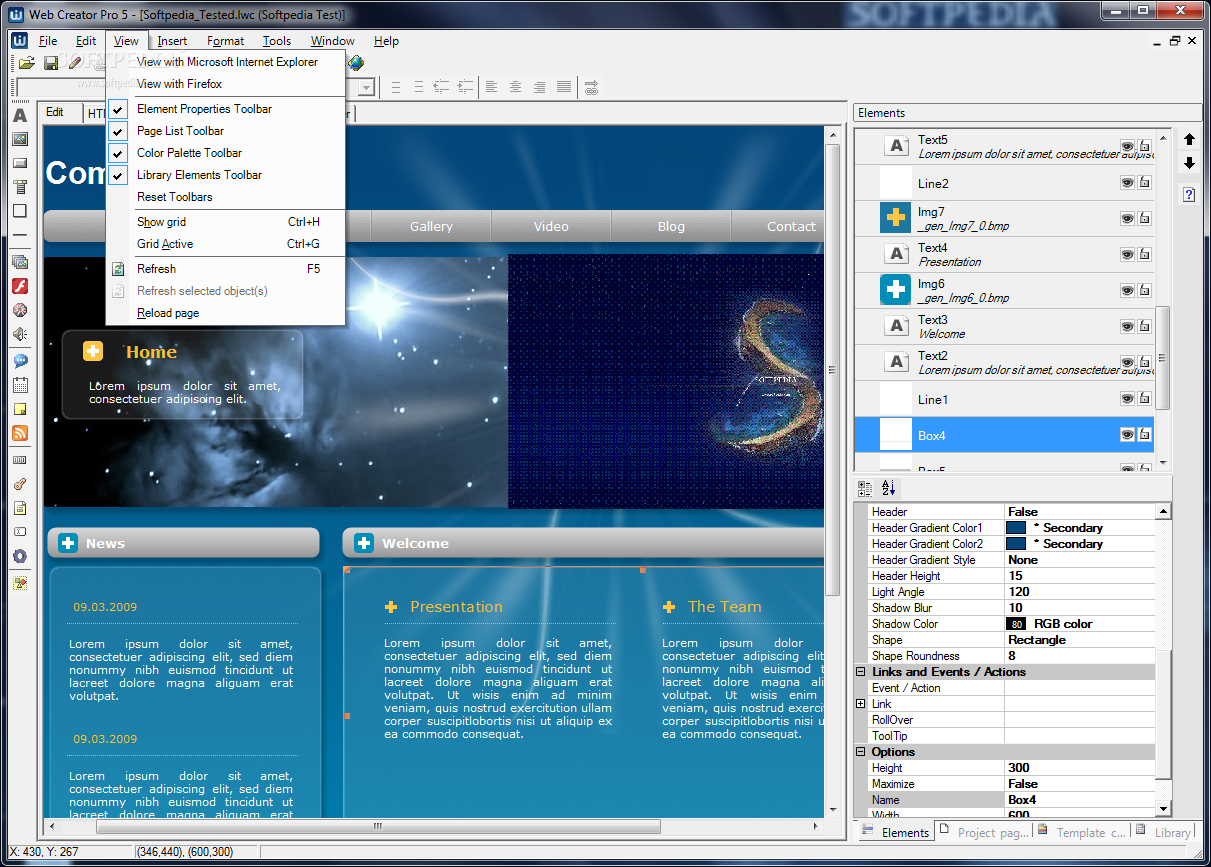Move element down with black down arrow
The image size is (1211, 867).
[x=1189, y=163]
